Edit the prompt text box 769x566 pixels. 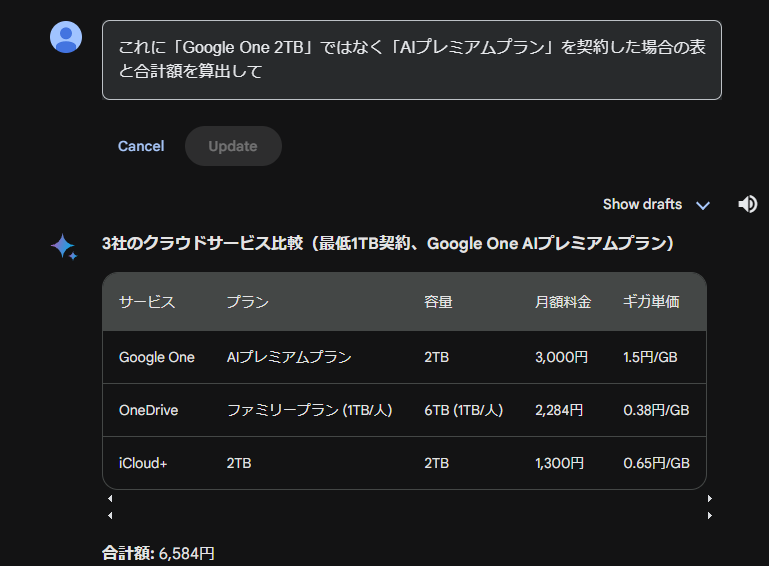[x=411, y=60]
